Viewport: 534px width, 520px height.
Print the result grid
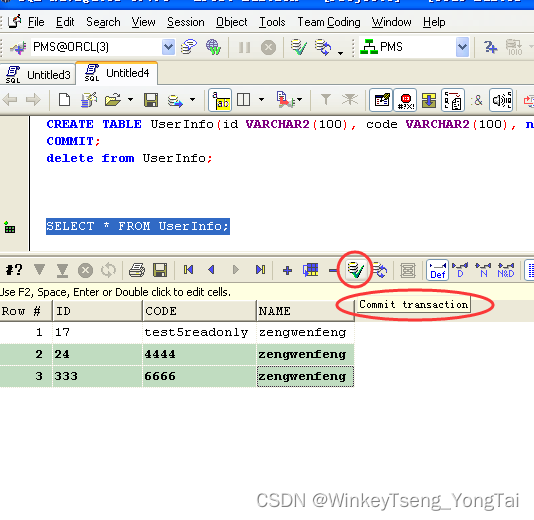[137, 270]
